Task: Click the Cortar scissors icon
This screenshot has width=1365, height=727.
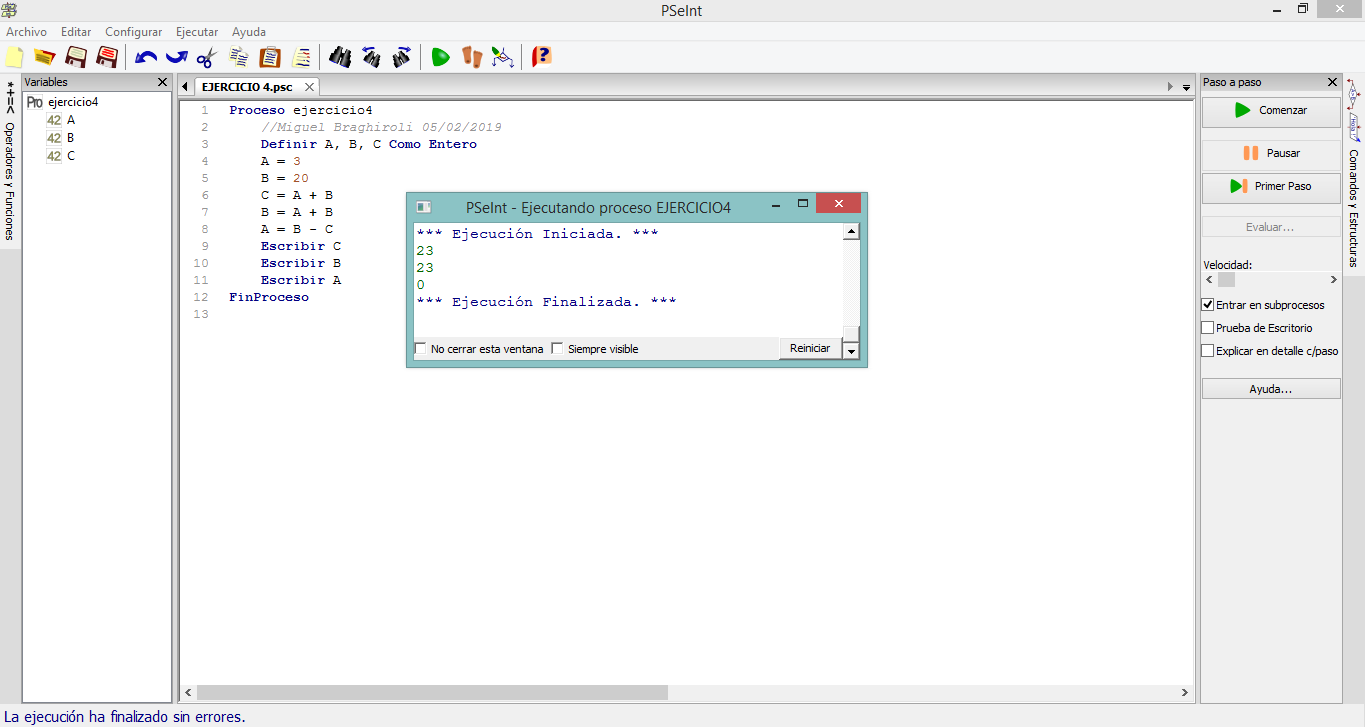Action: 207,57
